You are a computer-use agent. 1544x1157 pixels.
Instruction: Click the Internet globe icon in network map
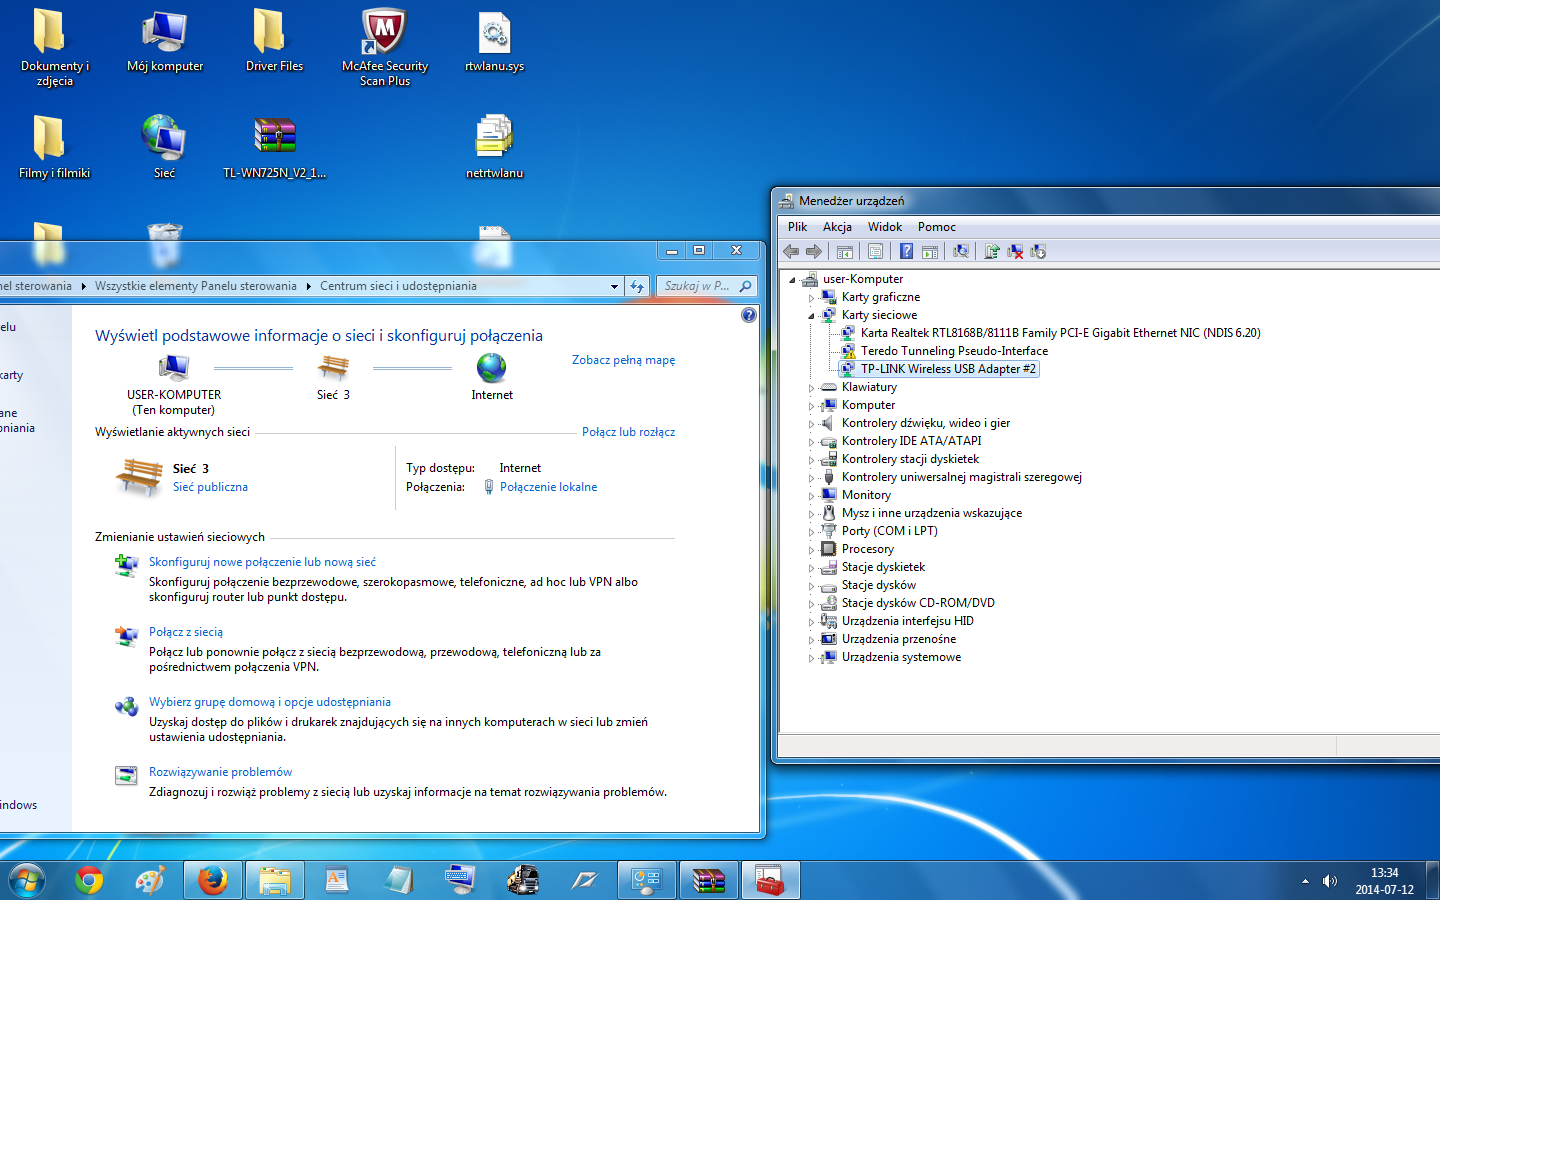pyautogui.click(x=492, y=368)
